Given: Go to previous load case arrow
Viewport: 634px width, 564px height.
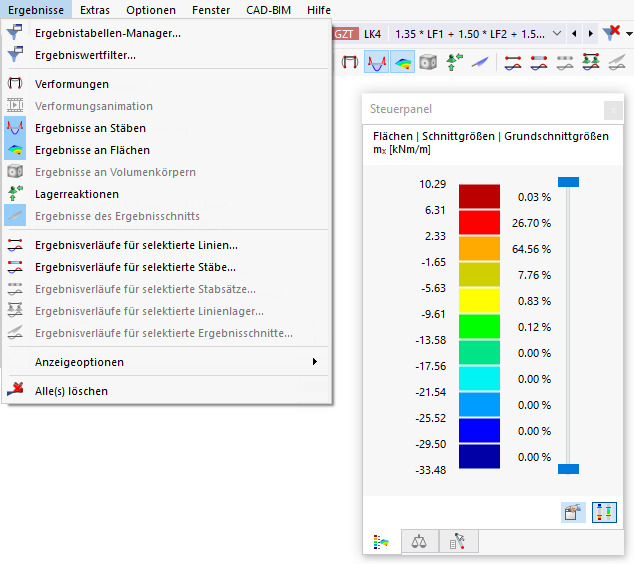Looking at the screenshot, I should pos(574,34).
